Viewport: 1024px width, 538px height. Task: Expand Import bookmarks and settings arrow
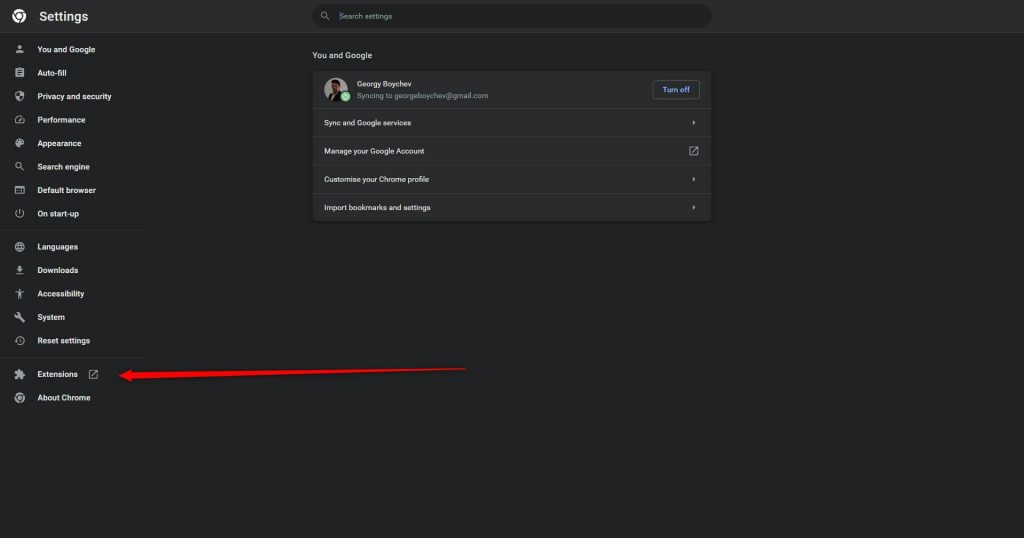[694, 208]
